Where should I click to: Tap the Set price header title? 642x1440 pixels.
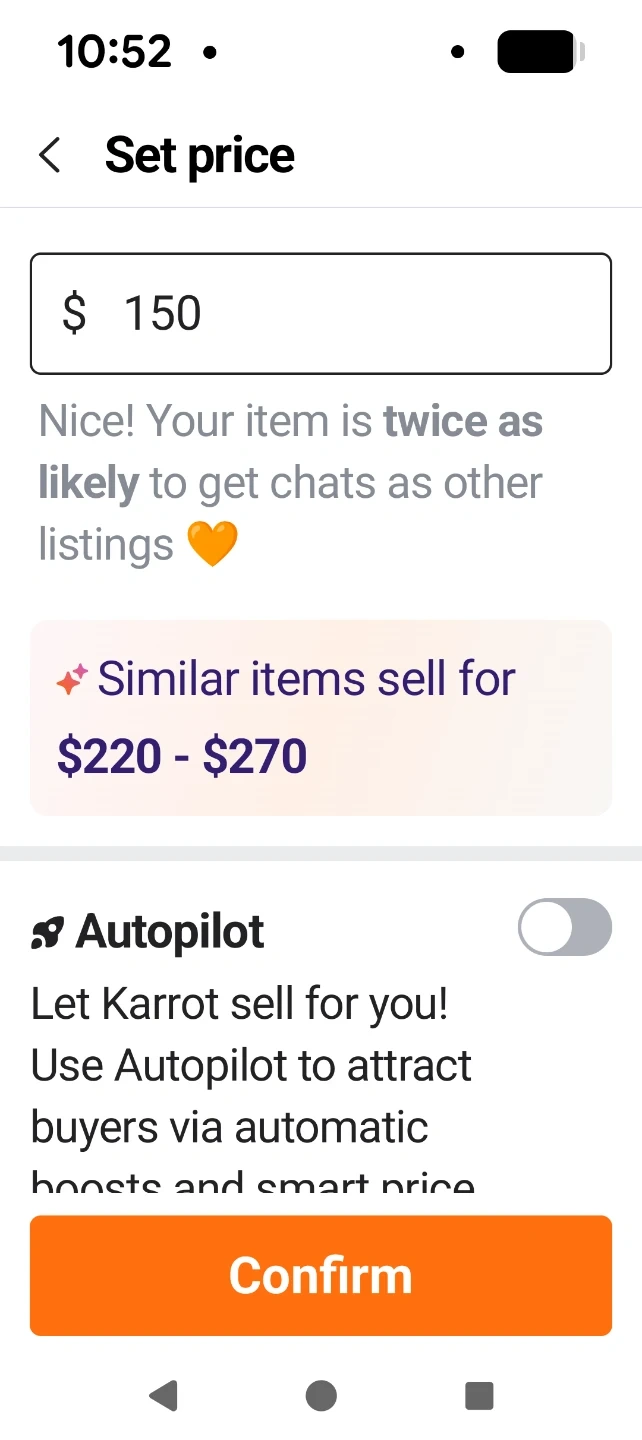pos(199,156)
